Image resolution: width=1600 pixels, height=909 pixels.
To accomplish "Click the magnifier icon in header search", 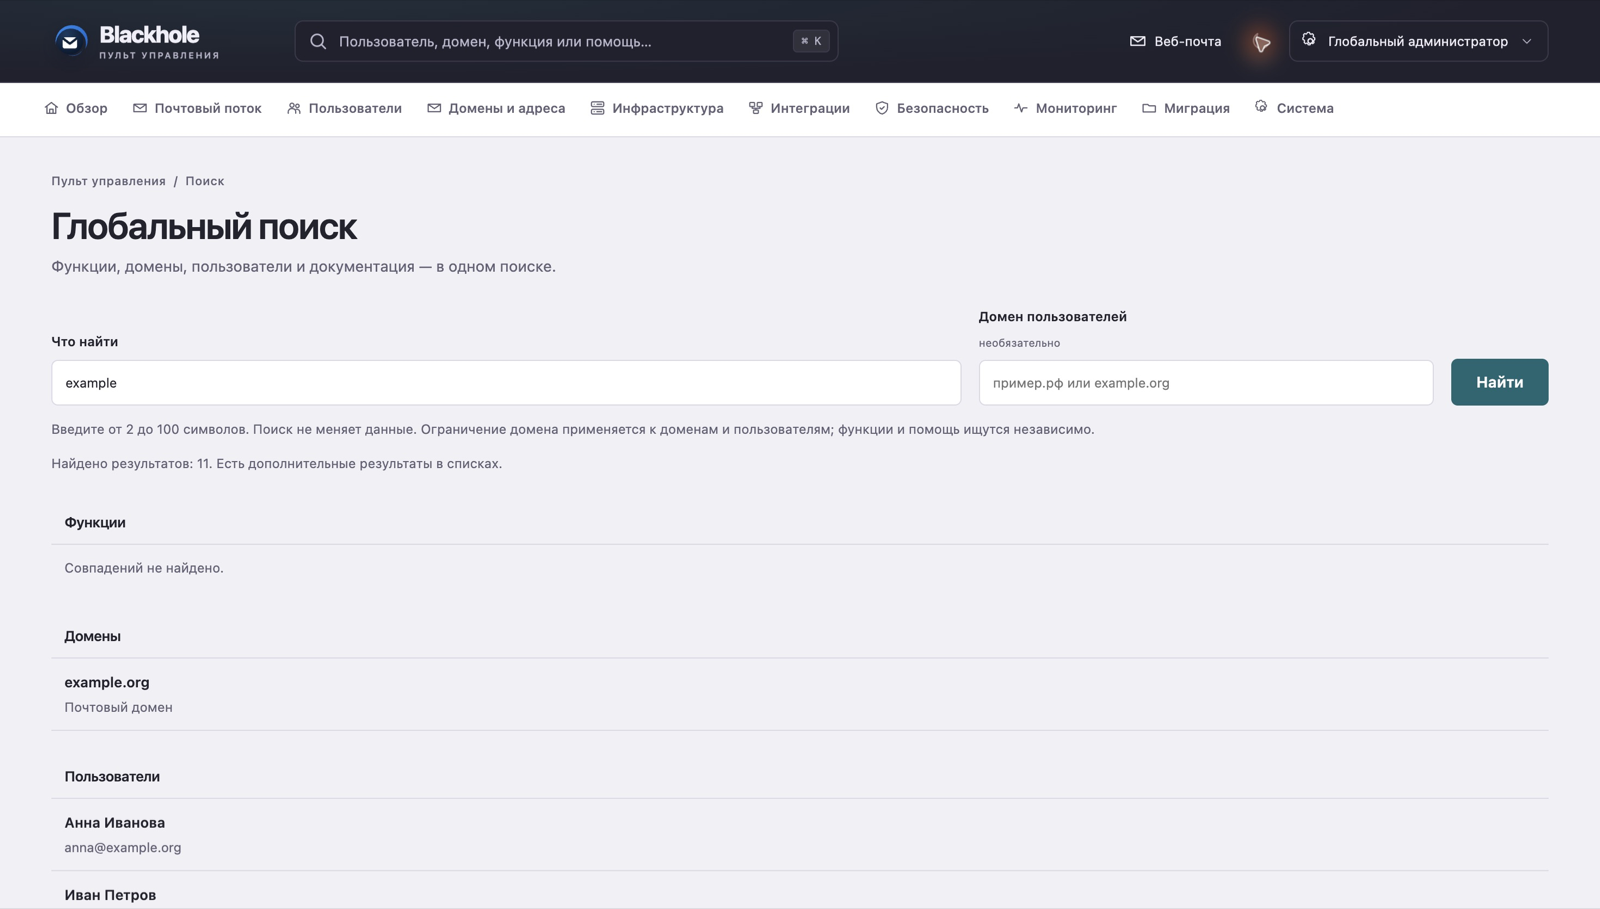I will coord(318,41).
